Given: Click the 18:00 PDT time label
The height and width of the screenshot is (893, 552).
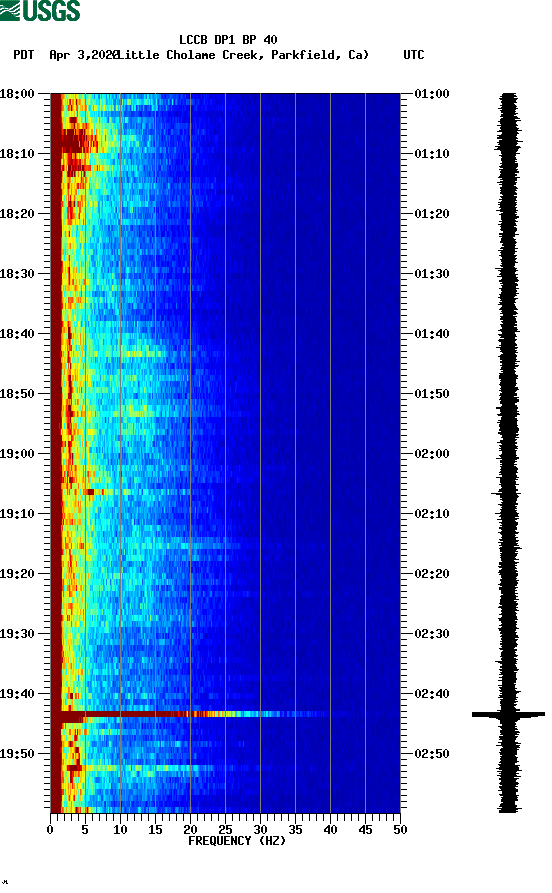Looking at the screenshot, I should [x=17, y=93].
